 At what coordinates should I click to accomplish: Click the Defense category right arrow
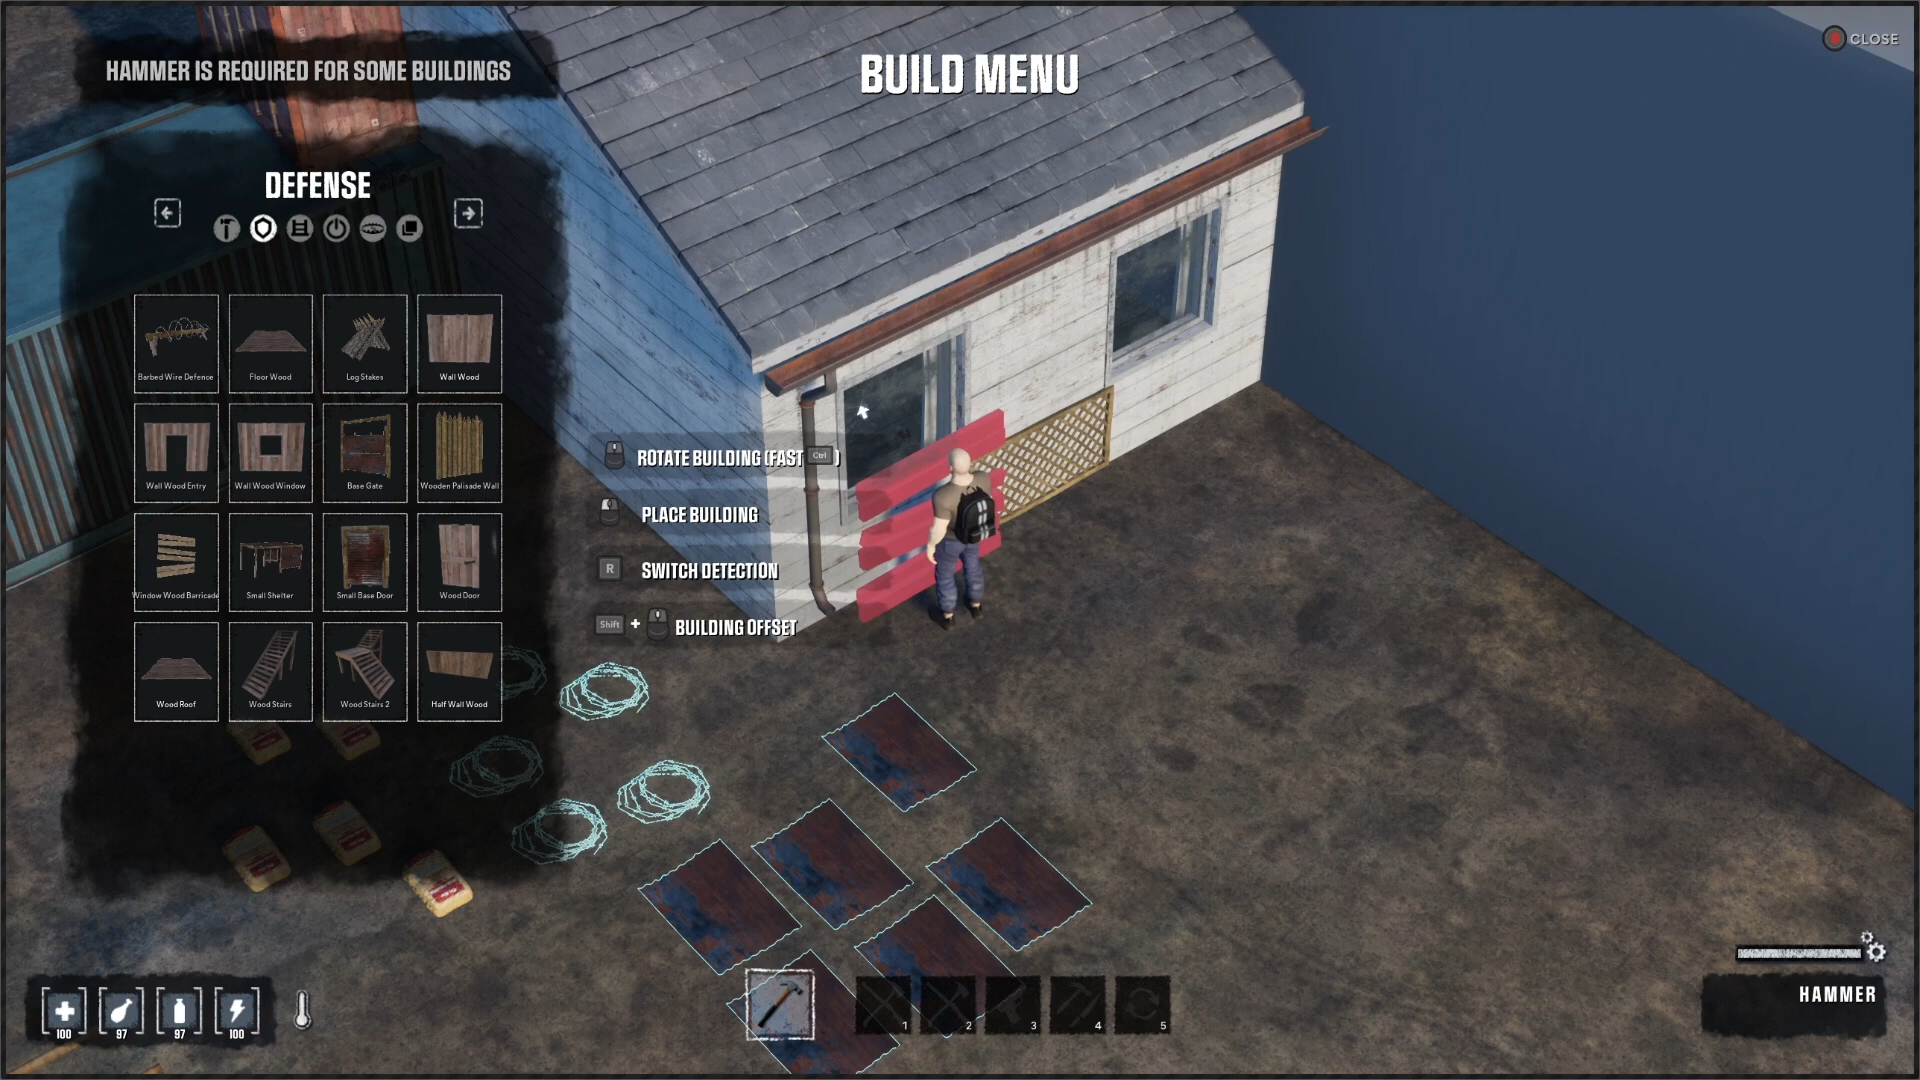pos(467,214)
